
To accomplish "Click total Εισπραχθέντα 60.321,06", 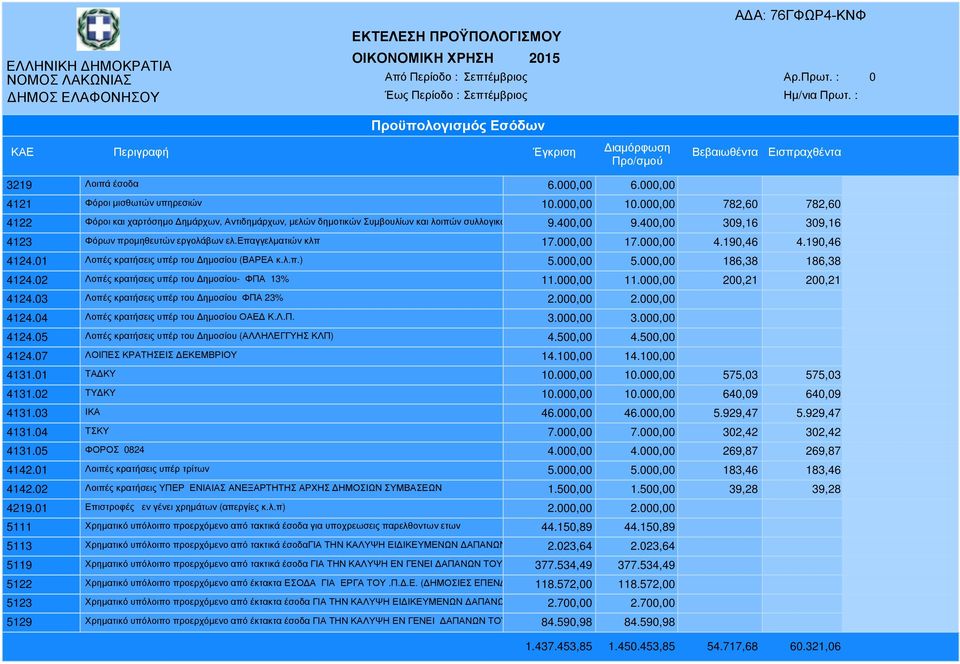I will (x=816, y=646).
